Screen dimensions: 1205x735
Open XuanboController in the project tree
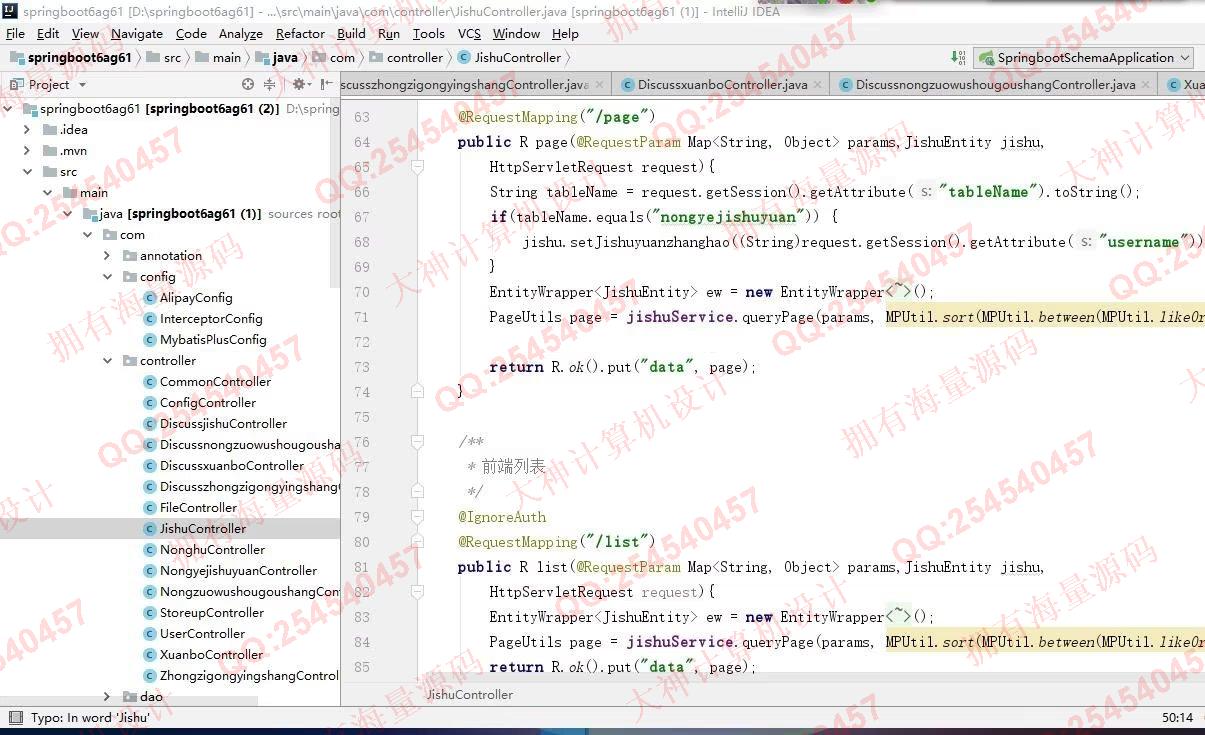[211, 654]
